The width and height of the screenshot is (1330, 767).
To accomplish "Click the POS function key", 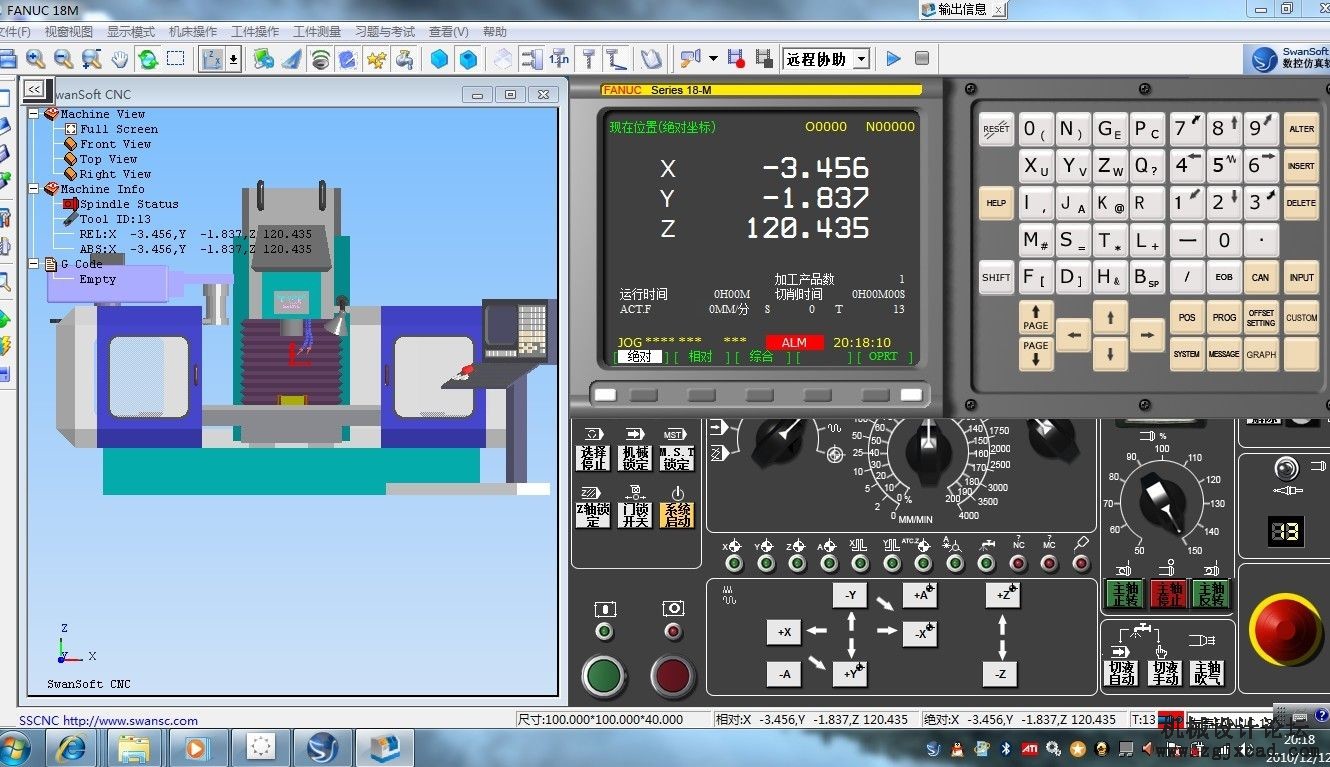I will (x=1187, y=319).
